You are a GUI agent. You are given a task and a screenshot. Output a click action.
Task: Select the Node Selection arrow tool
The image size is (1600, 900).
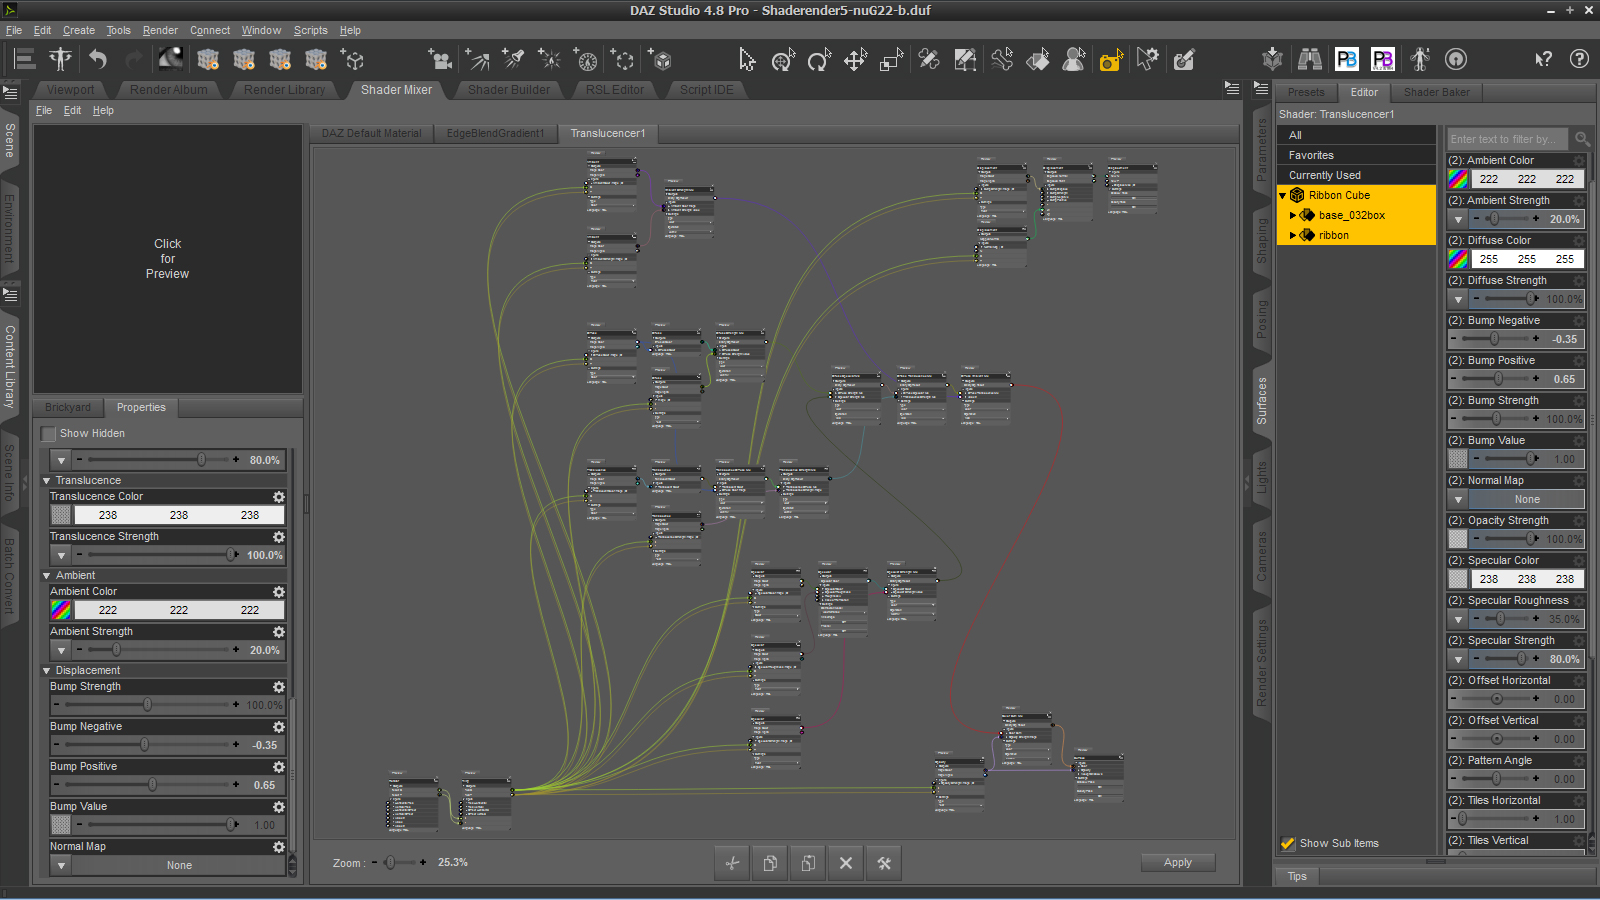pos(747,60)
